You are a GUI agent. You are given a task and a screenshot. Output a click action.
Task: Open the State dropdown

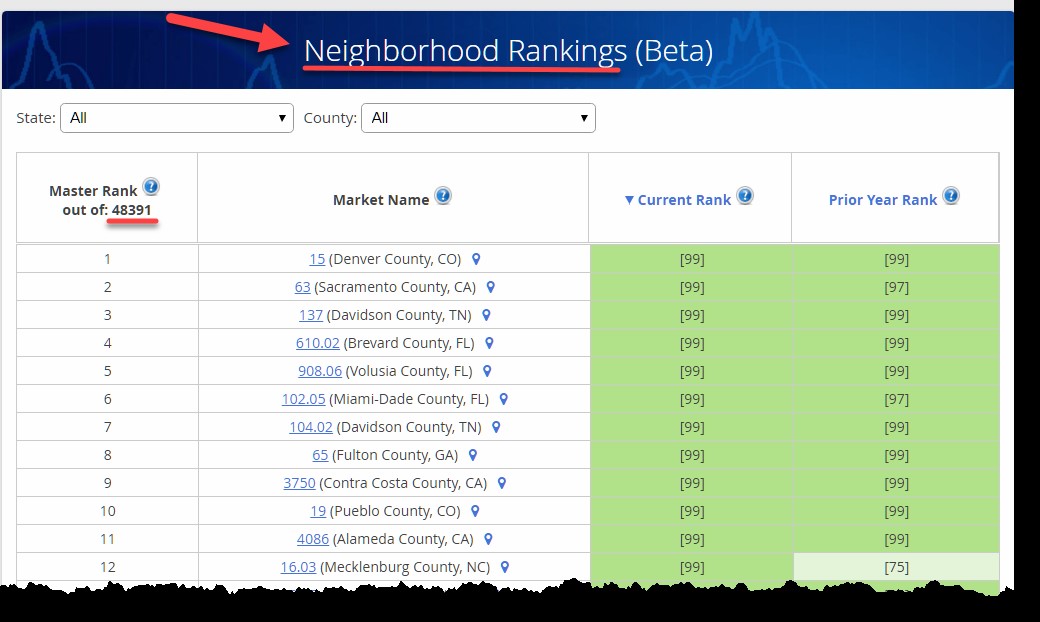tap(177, 118)
